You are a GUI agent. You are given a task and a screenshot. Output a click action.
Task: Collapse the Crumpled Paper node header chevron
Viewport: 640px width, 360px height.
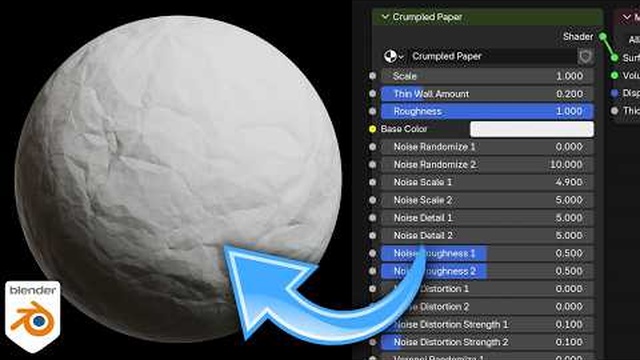point(385,17)
